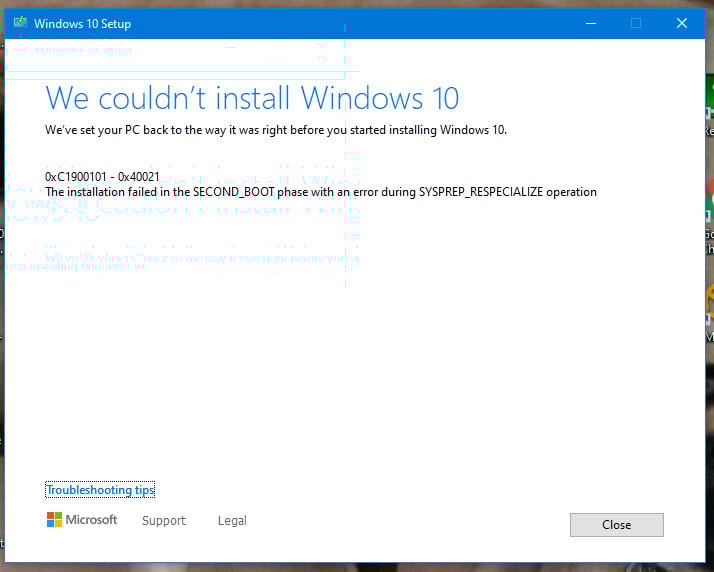Screen dimensions: 714x572
Task: Click the disabled maximize button in title bar
Action: tap(636, 23)
